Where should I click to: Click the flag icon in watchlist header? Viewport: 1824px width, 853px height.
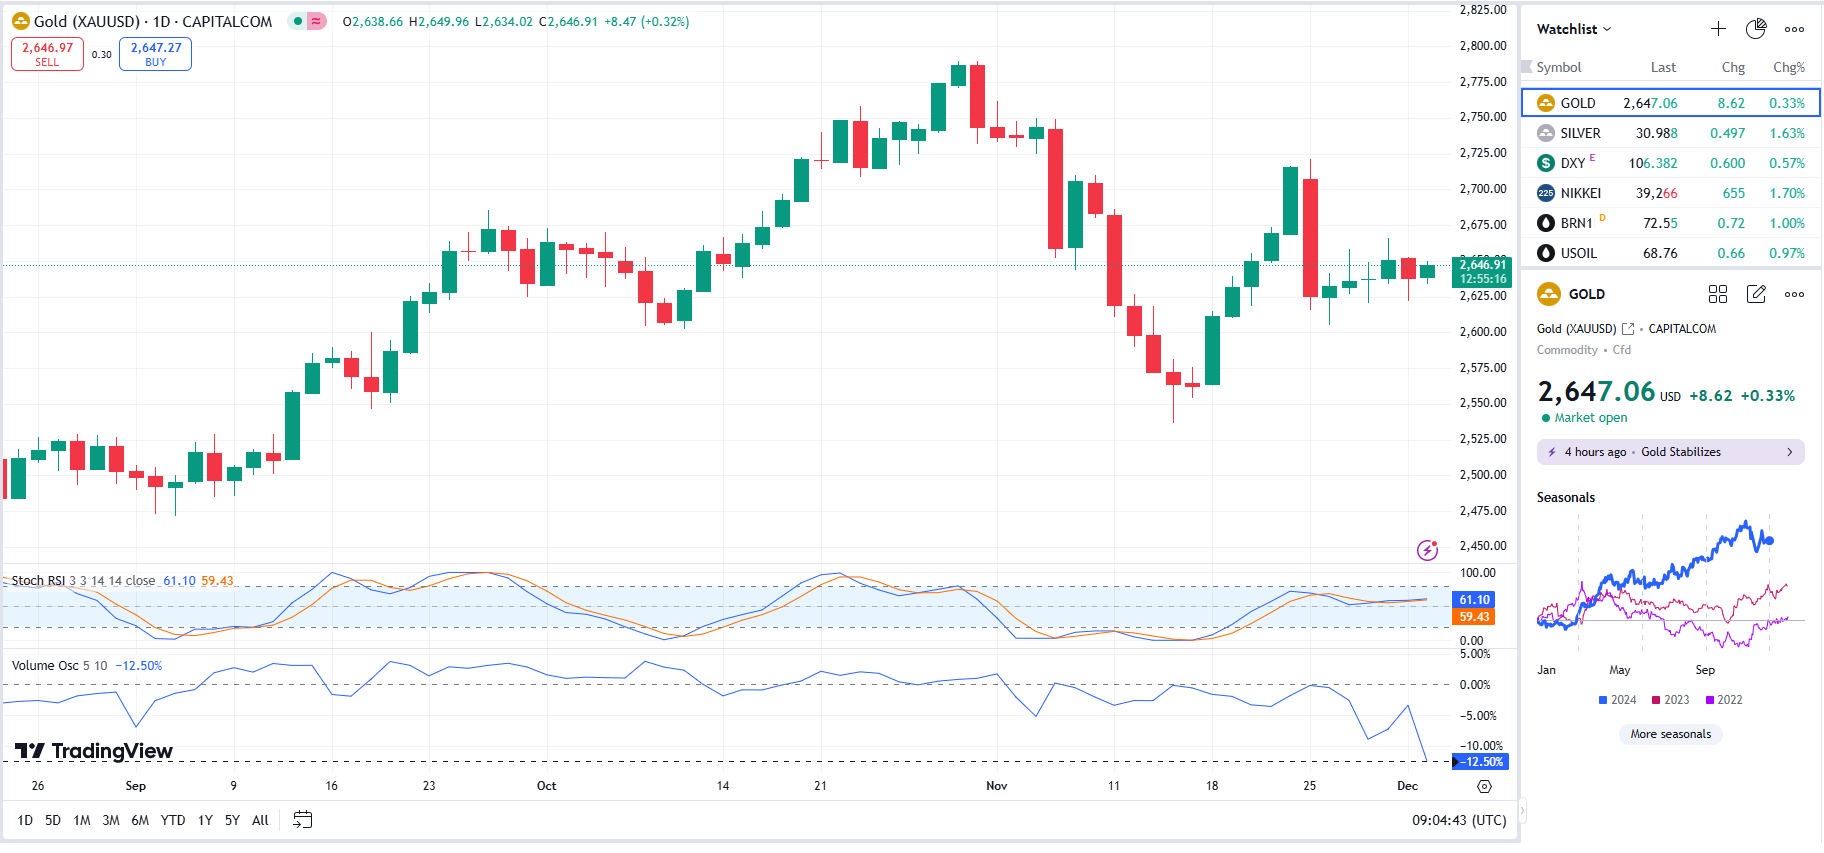pos(1527,67)
